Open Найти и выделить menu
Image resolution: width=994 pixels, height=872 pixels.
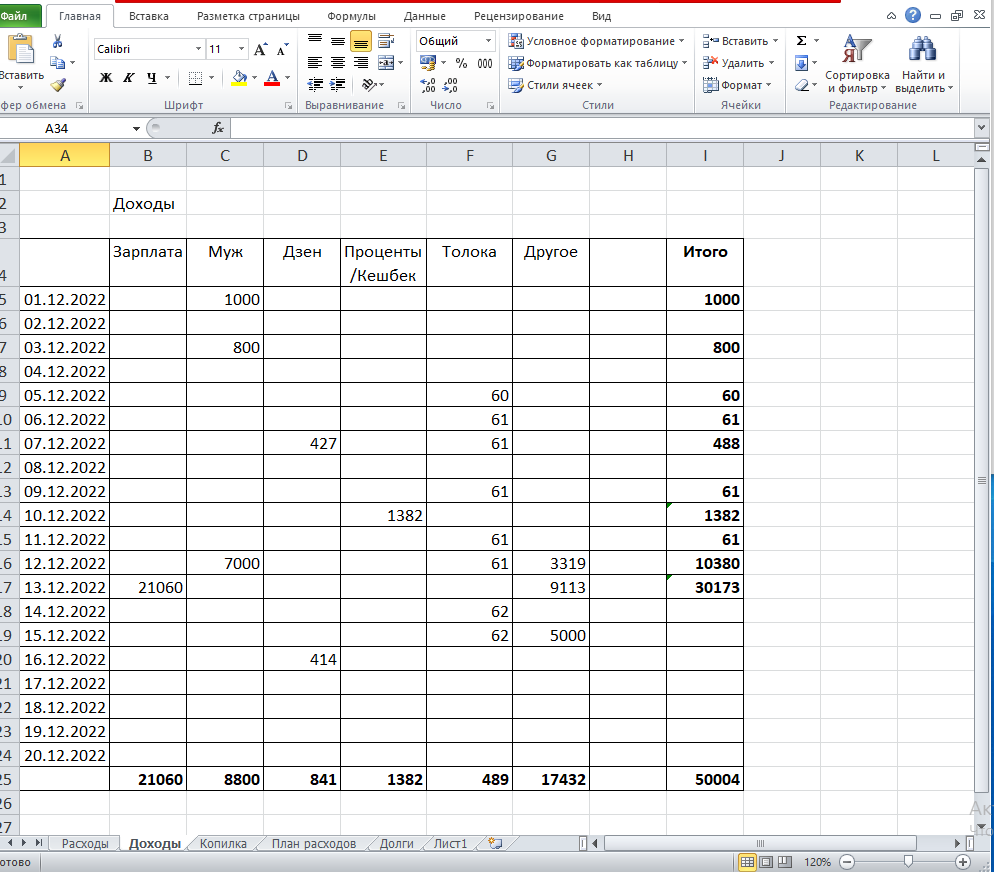point(924,64)
